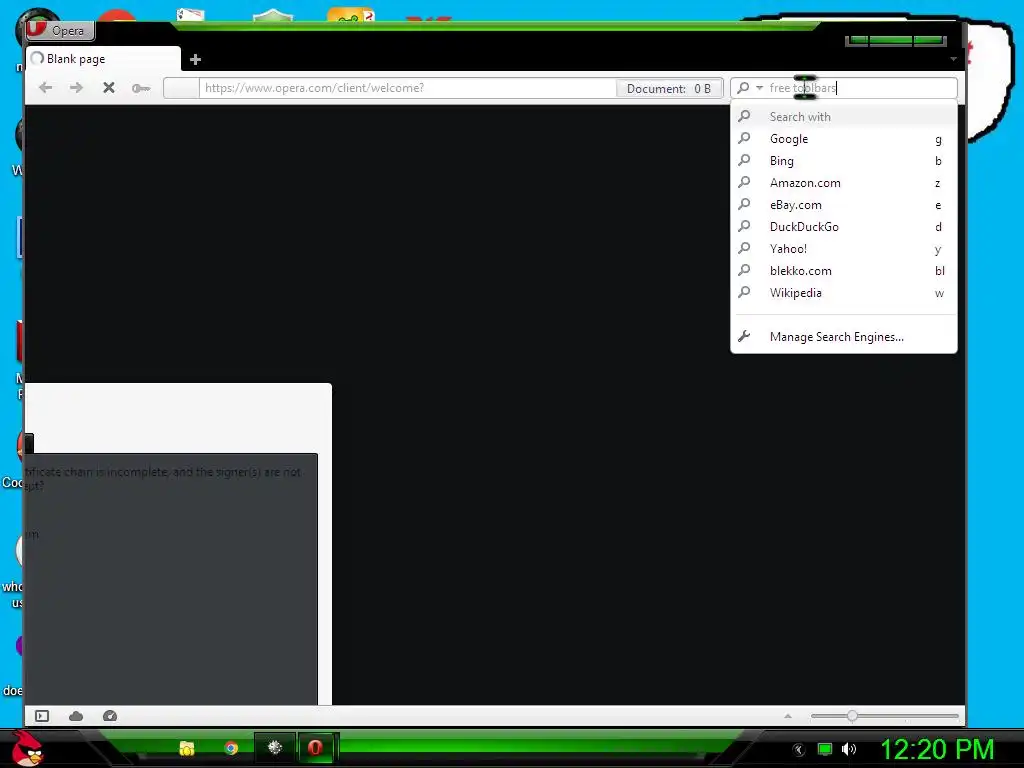This screenshot has height=768, width=1024.
Task: Toggle the panel button in status bar
Action: (x=42, y=716)
